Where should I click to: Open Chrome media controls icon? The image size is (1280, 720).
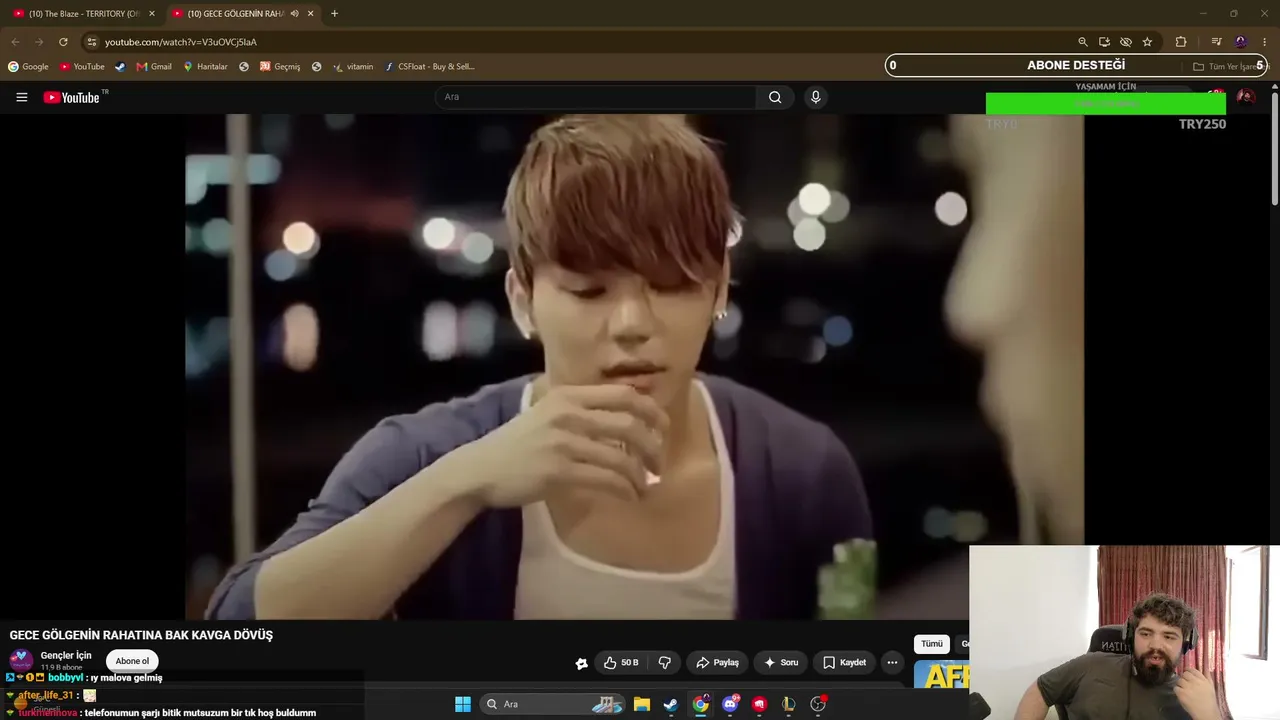(1216, 42)
